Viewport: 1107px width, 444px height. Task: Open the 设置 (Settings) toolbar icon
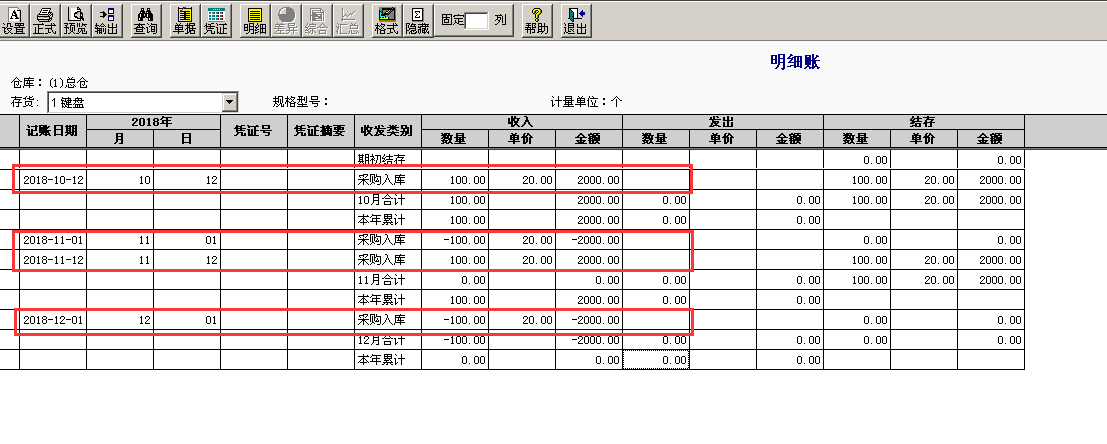(x=14, y=19)
